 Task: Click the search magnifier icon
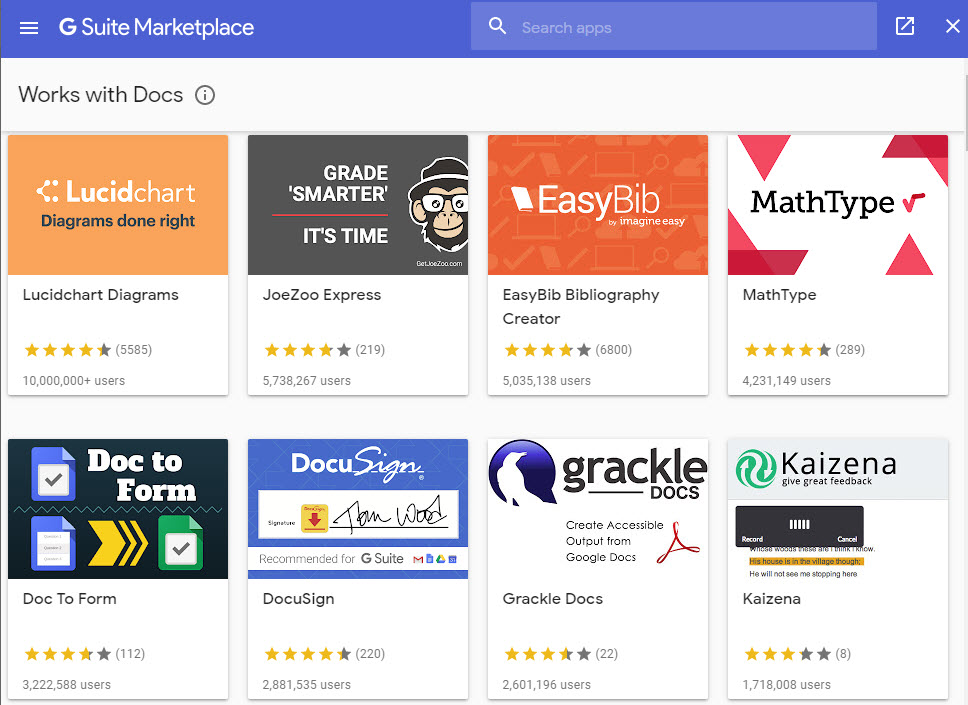497,26
